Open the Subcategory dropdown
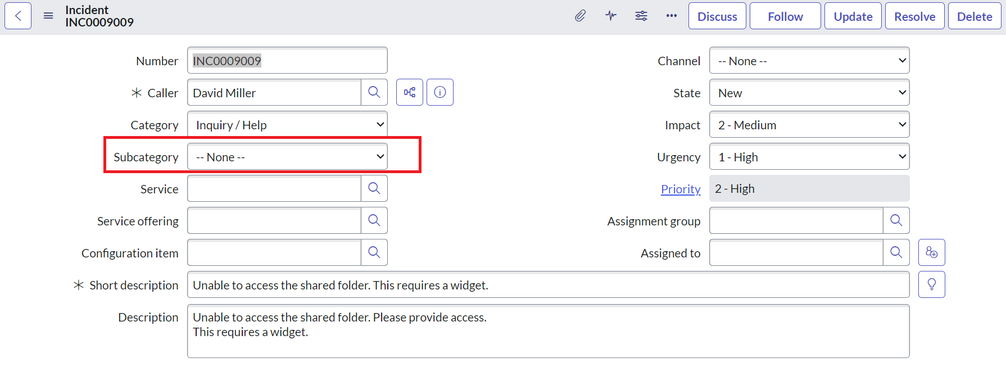The height and width of the screenshot is (371, 1006). click(287, 157)
